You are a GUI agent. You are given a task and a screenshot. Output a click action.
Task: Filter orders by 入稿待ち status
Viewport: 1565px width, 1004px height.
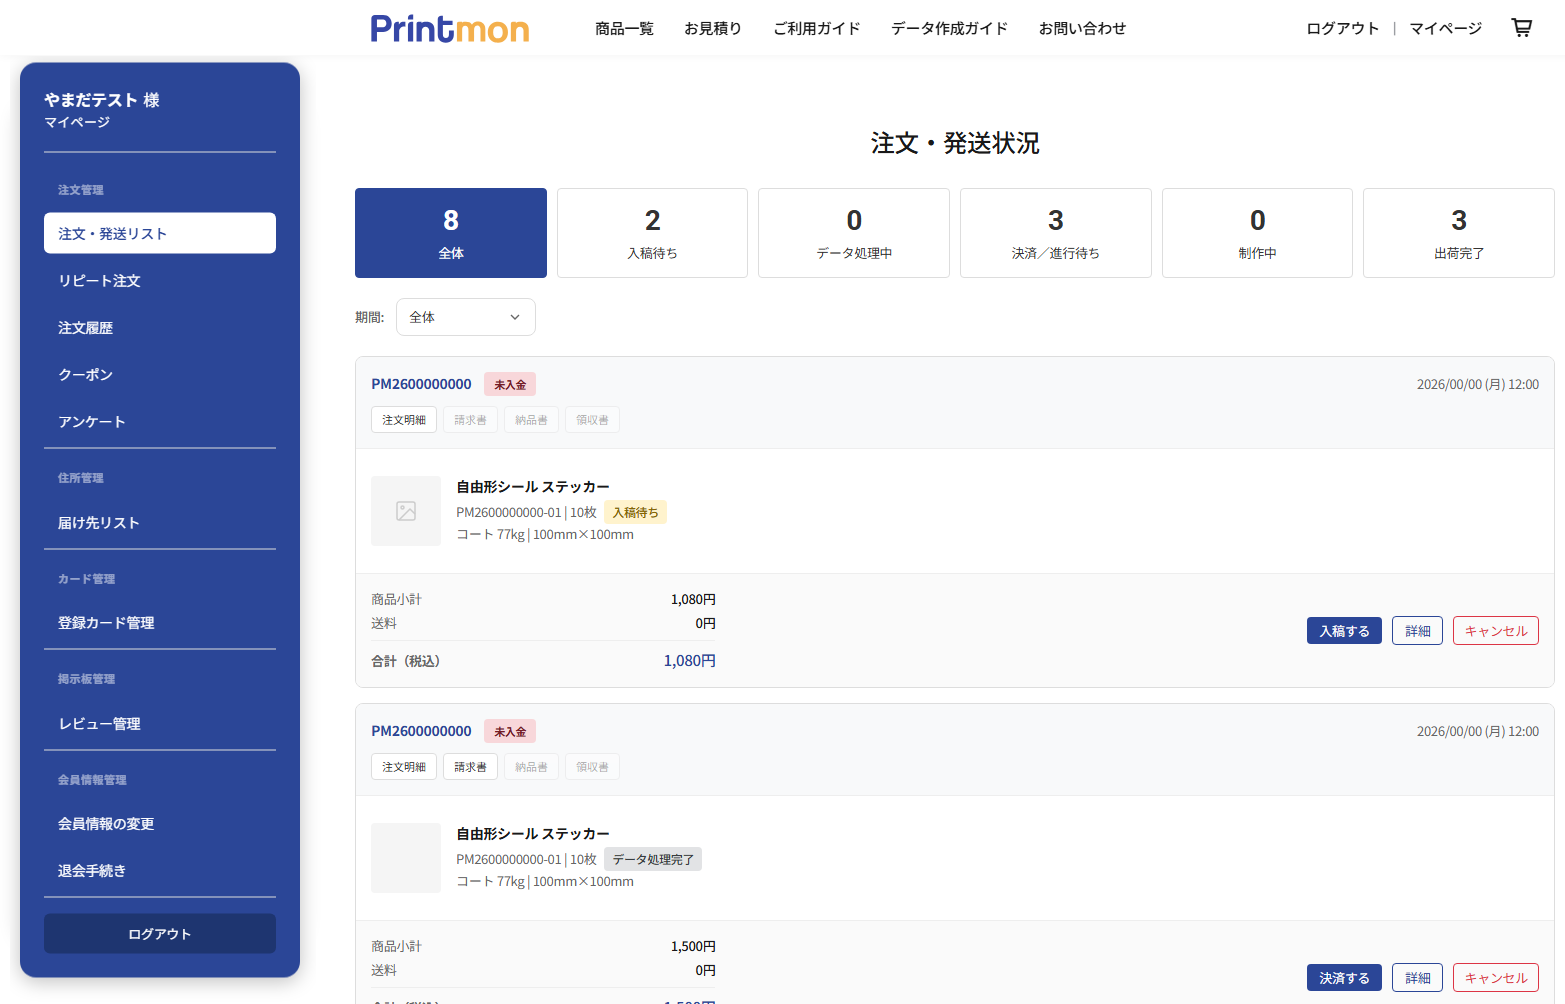(x=652, y=233)
